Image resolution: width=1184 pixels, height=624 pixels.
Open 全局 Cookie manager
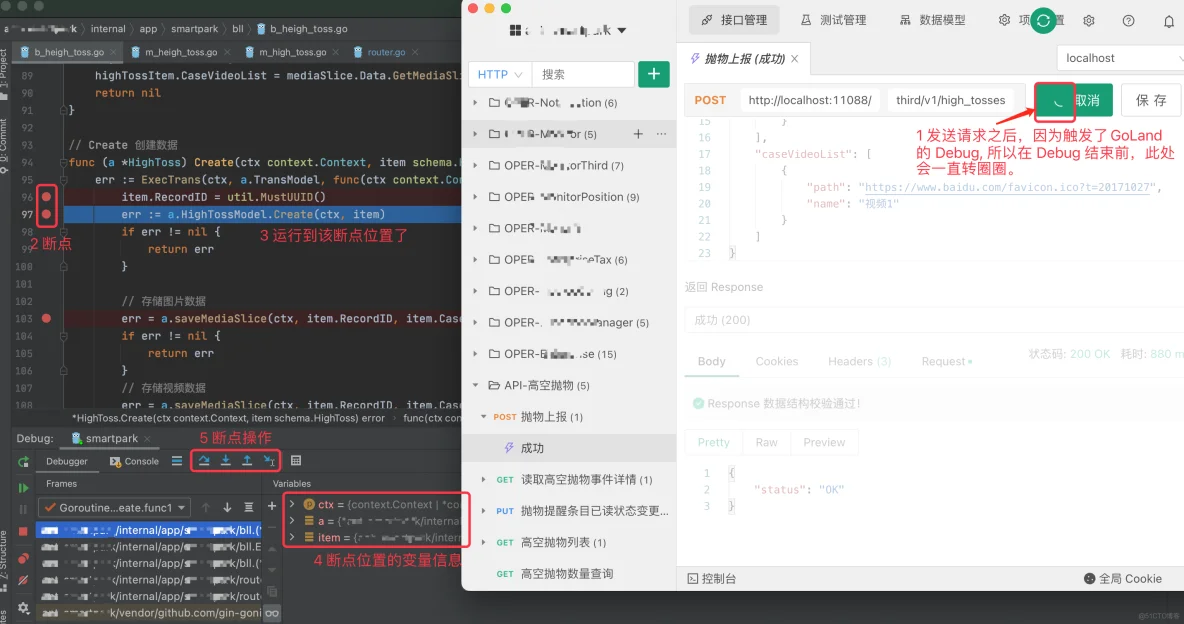[x=1123, y=579]
